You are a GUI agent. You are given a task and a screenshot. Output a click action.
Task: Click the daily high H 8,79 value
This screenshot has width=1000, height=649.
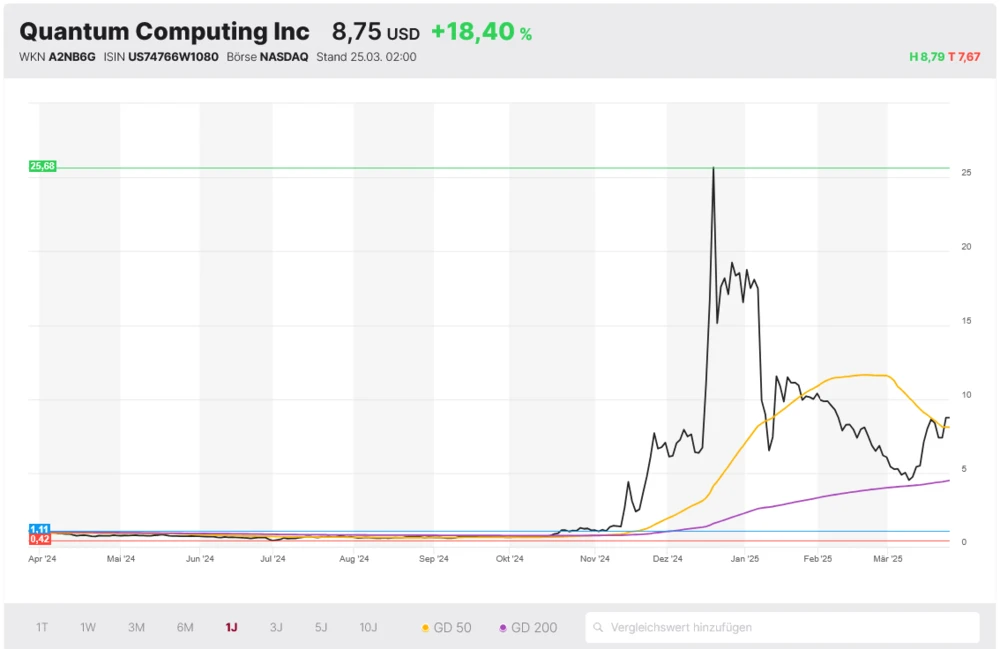pos(926,57)
